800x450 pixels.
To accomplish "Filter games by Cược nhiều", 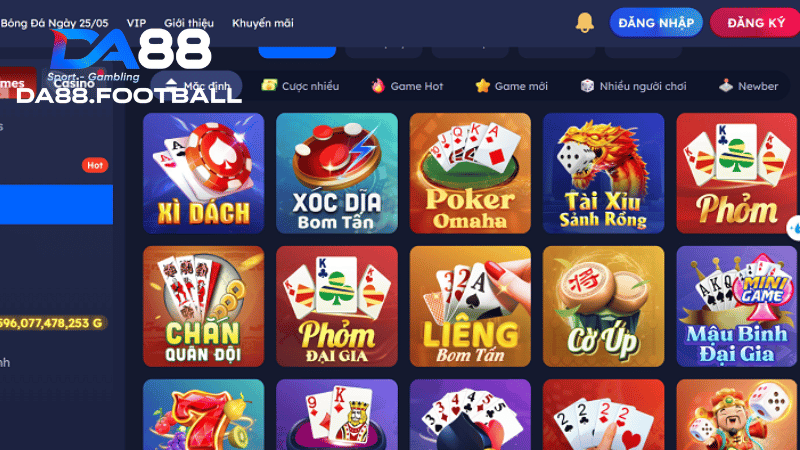I will tap(300, 86).
